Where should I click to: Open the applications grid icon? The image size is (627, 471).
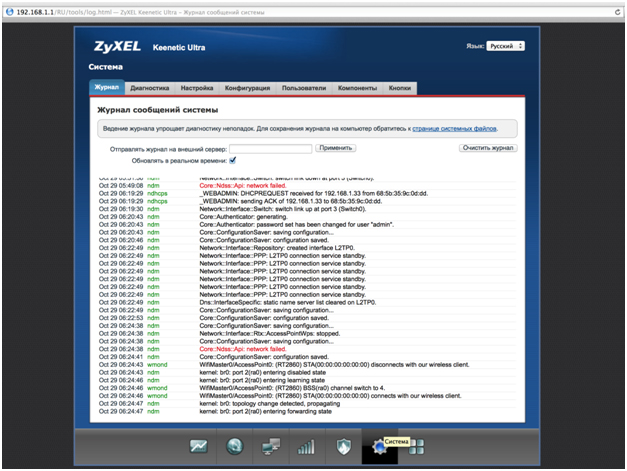(416, 447)
